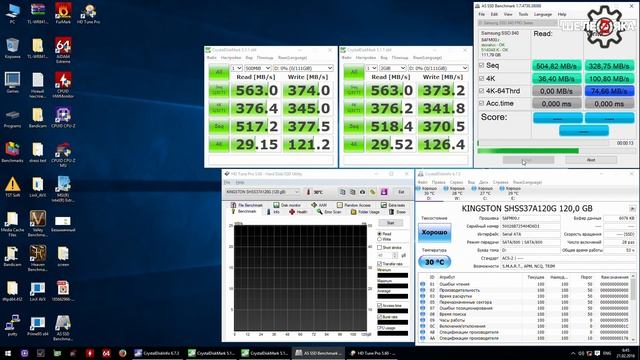Viewport: 640px width, 360px height.
Task: Open the PC desktop icon
Action: coord(12,13)
